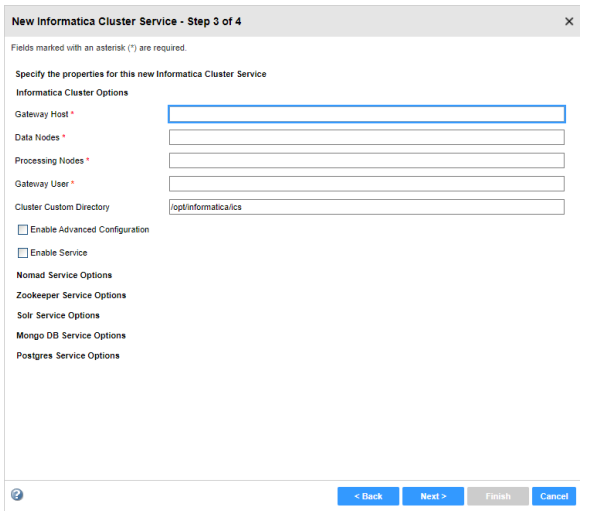Expand Solr Service Options section
This screenshot has width=601, height=511.
pyautogui.click(x=58, y=315)
